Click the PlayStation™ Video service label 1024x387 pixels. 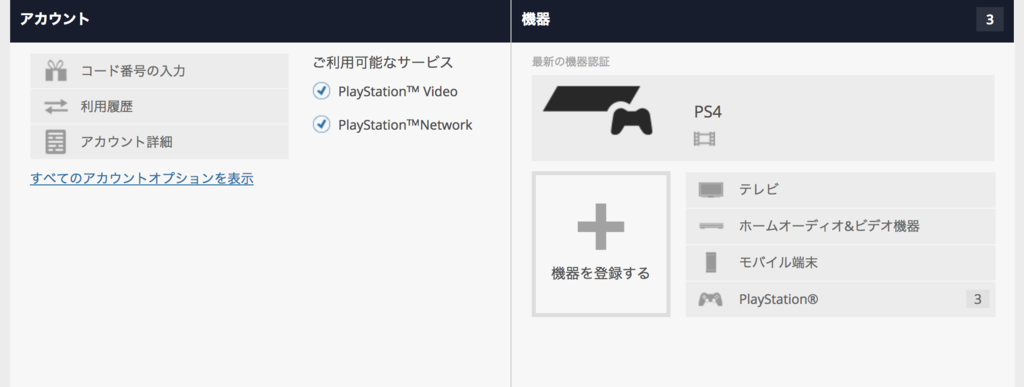398,91
